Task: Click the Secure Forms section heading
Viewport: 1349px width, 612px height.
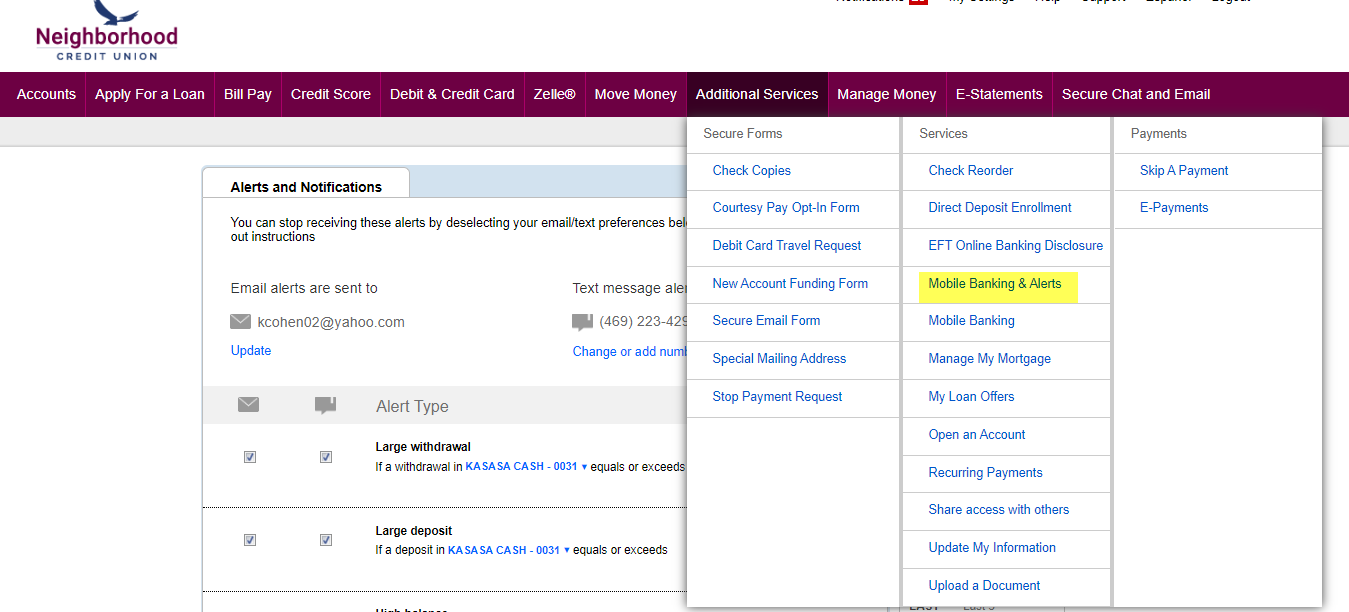Action: click(x=743, y=133)
